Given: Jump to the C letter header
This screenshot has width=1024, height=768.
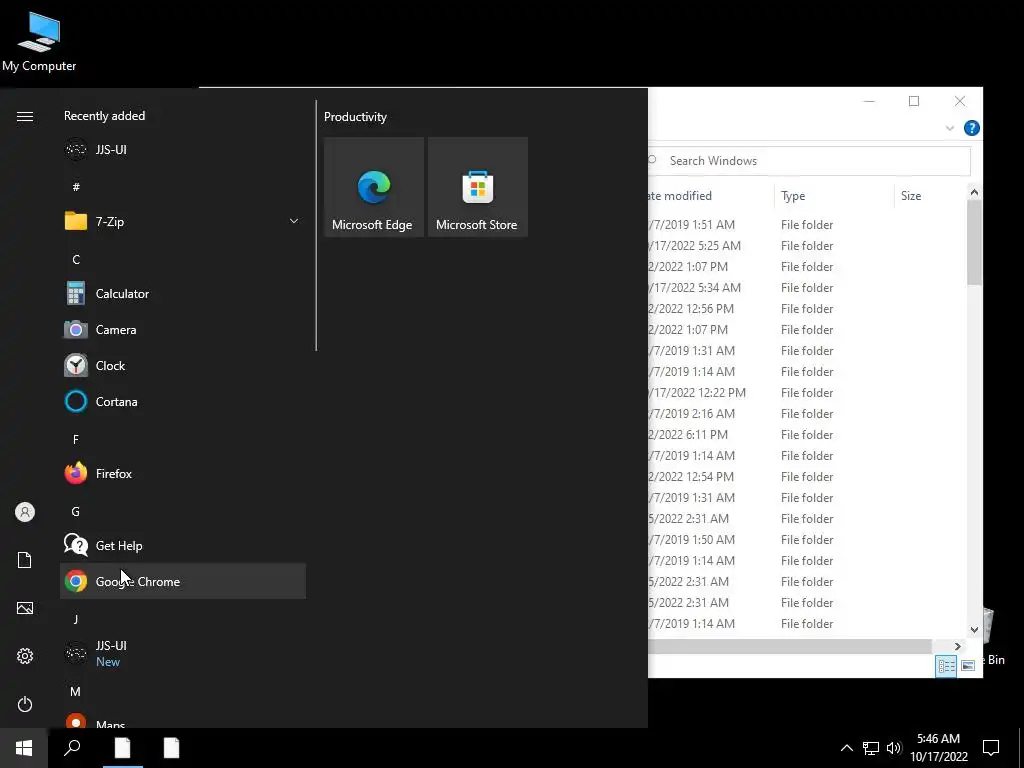Looking at the screenshot, I should tap(76, 259).
